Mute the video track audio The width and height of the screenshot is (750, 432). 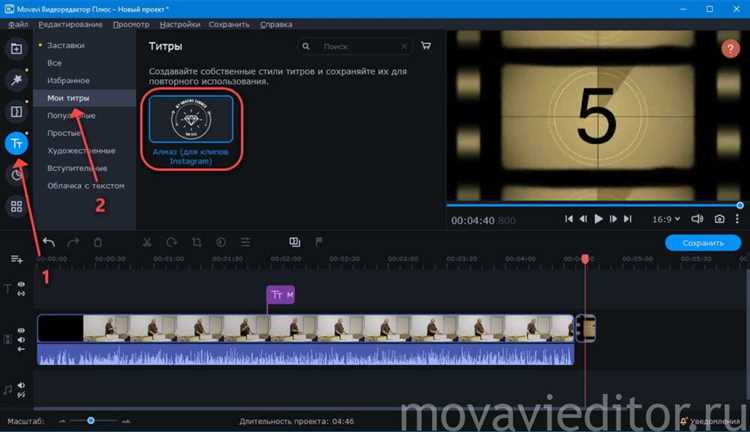pyautogui.click(x=21, y=339)
